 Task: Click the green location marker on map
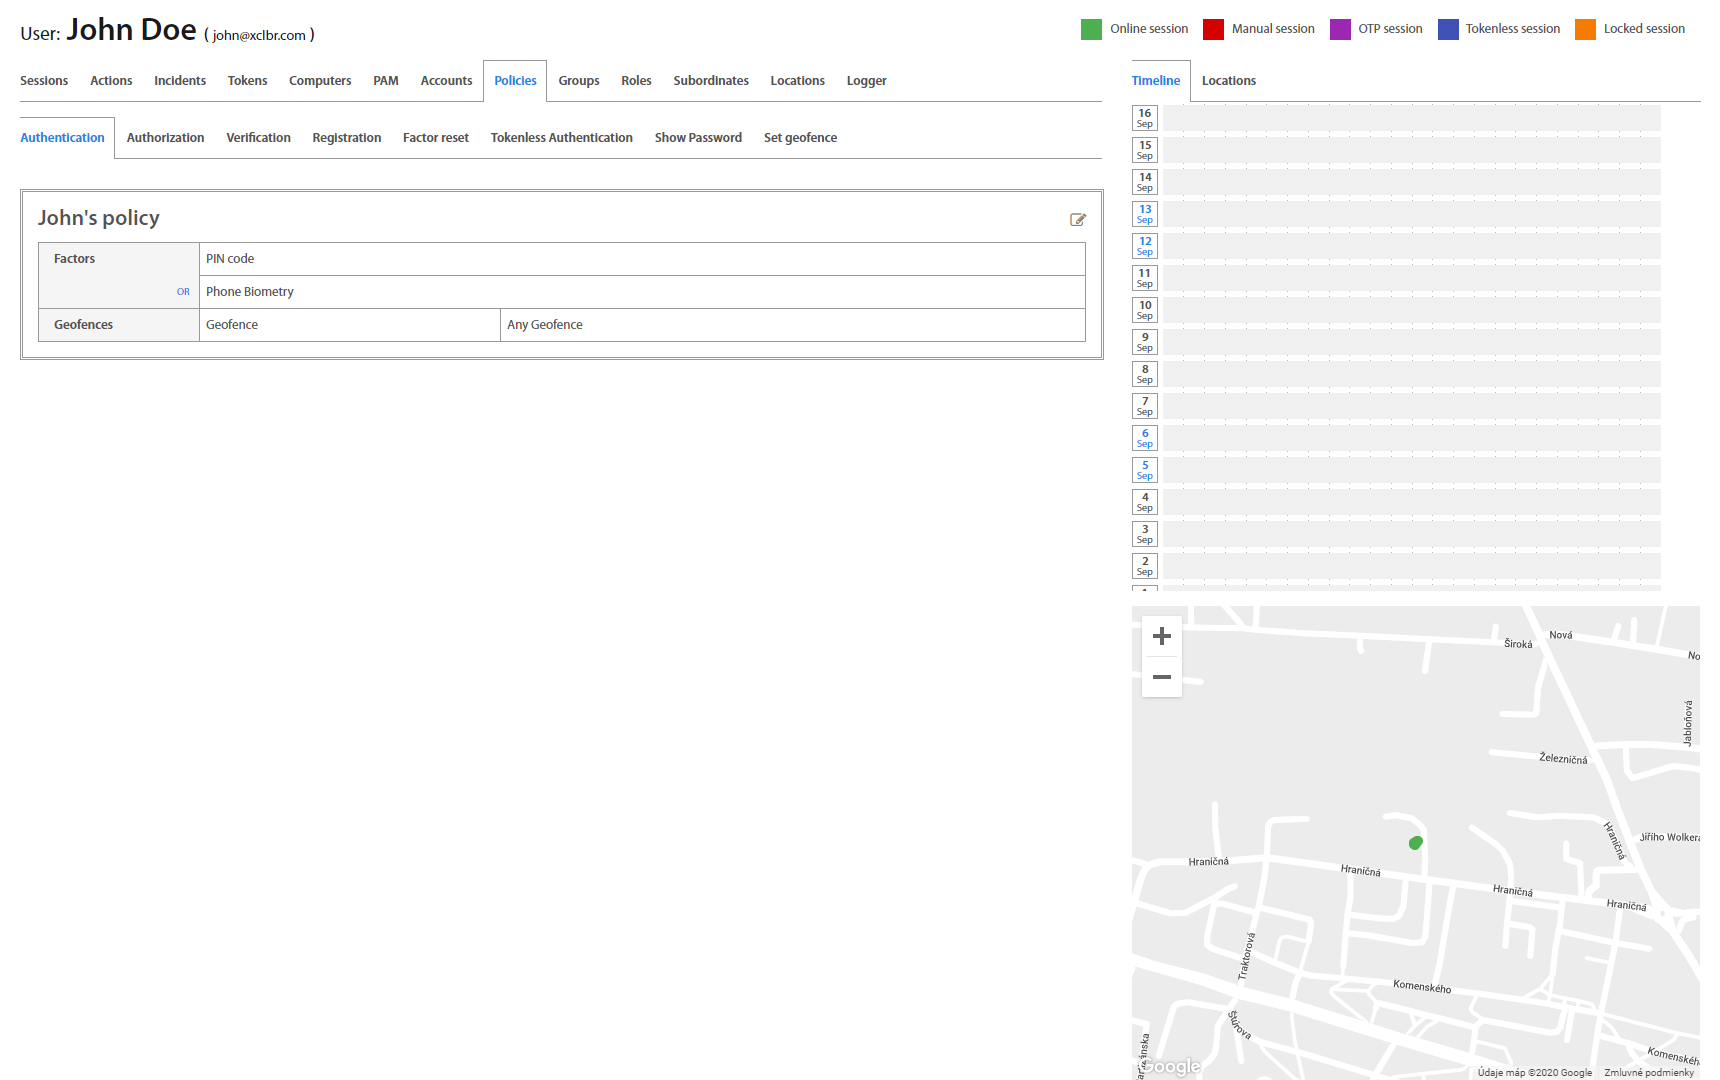[x=1415, y=843]
